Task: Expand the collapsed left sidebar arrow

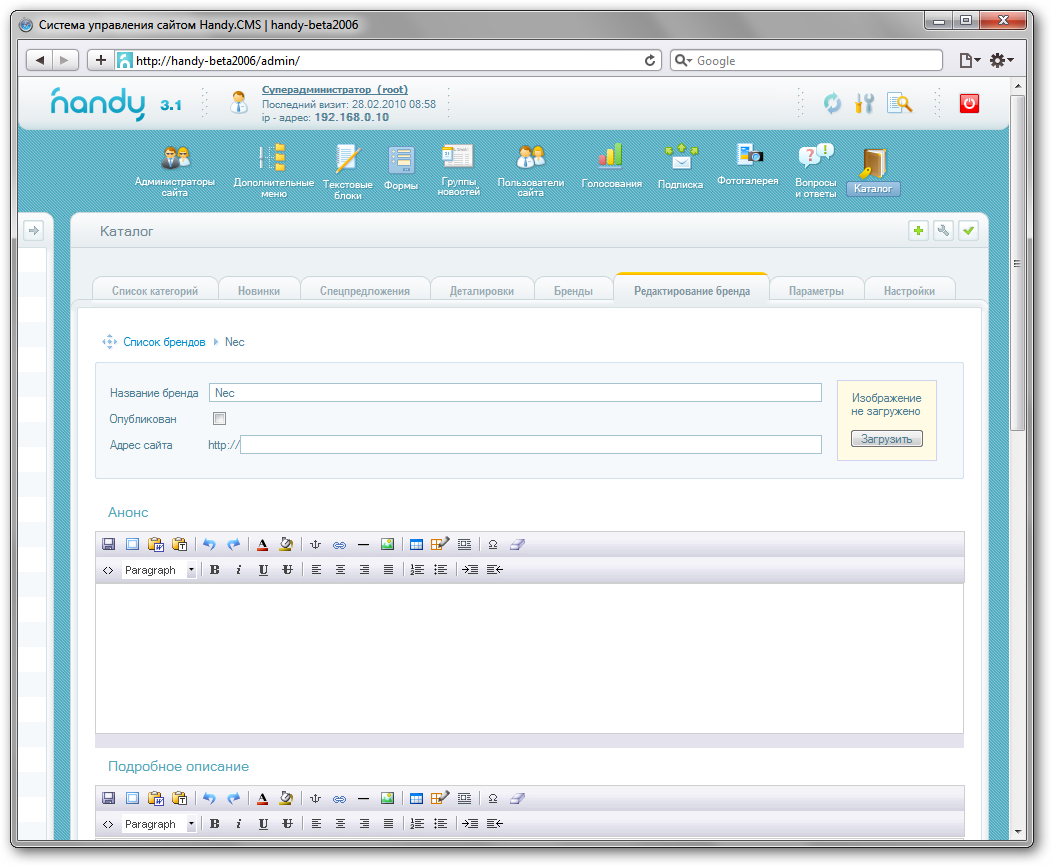Action: click(33, 231)
